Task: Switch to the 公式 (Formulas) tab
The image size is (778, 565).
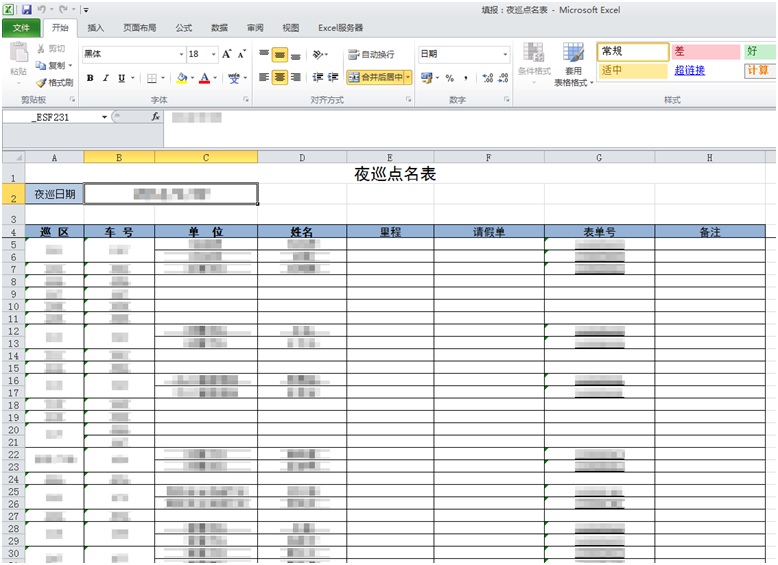Action: click(184, 28)
